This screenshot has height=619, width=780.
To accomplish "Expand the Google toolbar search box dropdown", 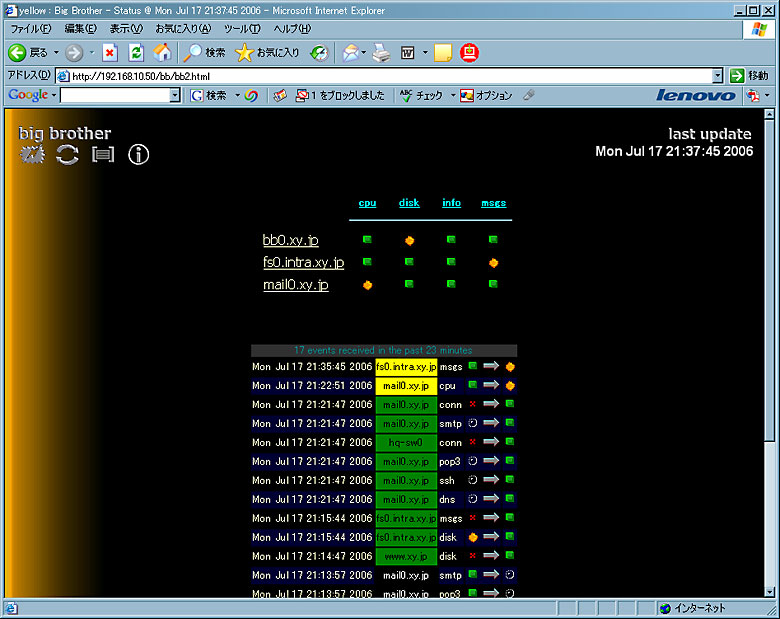I will point(175,96).
